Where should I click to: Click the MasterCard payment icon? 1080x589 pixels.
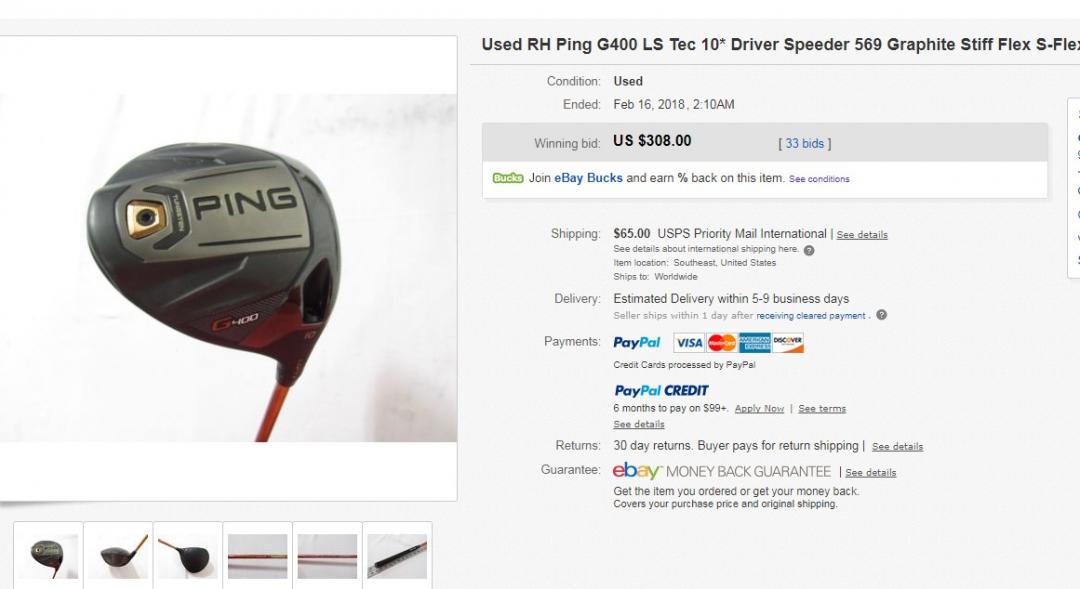coord(722,342)
